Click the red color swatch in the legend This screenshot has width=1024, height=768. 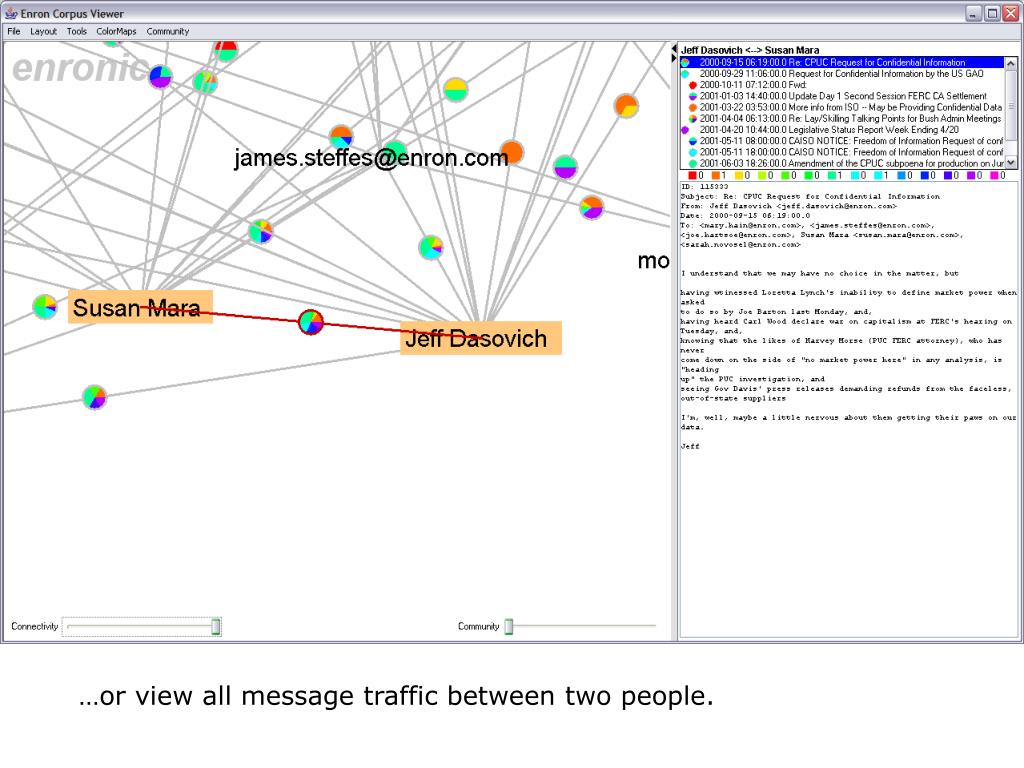[x=692, y=176]
